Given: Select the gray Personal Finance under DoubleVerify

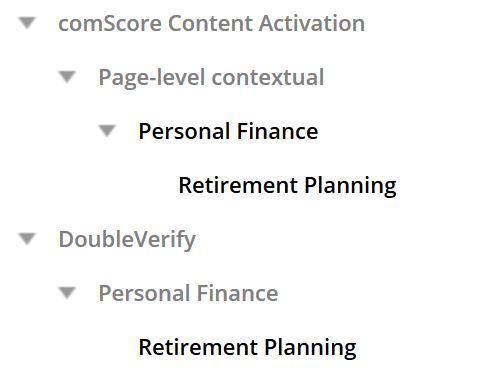Looking at the screenshot, I should (x=188, y=293).
